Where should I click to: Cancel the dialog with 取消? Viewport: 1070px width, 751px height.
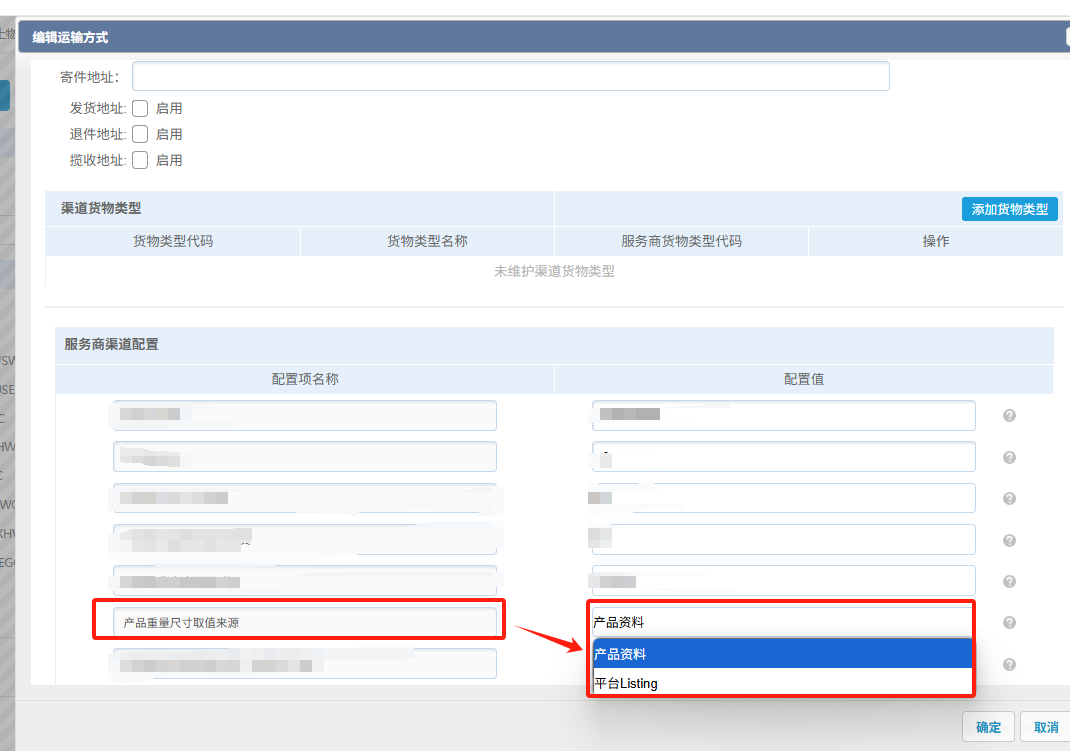click(1046, 727)
